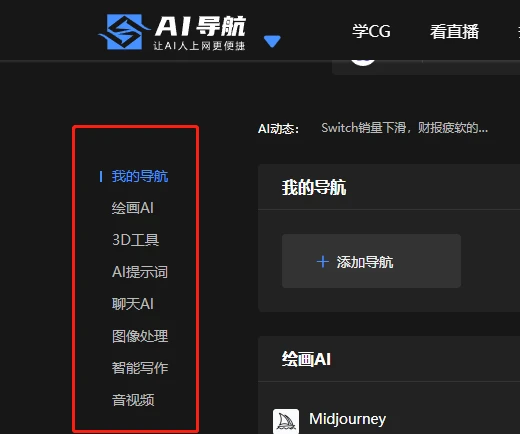520x434 pixels.
Task: Select 音视频 in the sidebar
Action: tap(133, 400)
